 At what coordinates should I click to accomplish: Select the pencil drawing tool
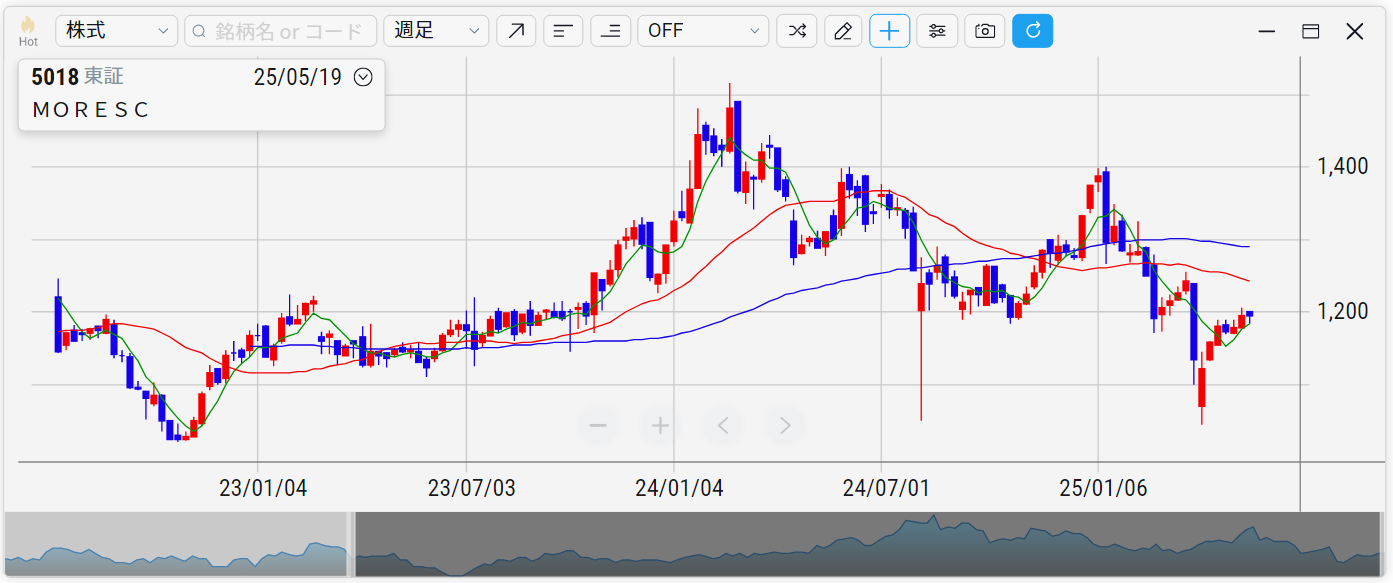pos(843,31)
